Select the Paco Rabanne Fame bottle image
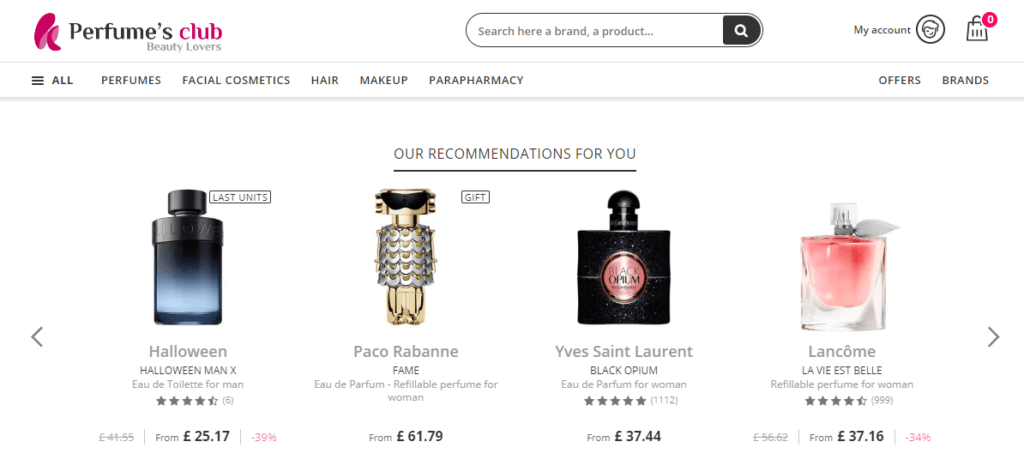1024x472 pixels. pos(406,257)
